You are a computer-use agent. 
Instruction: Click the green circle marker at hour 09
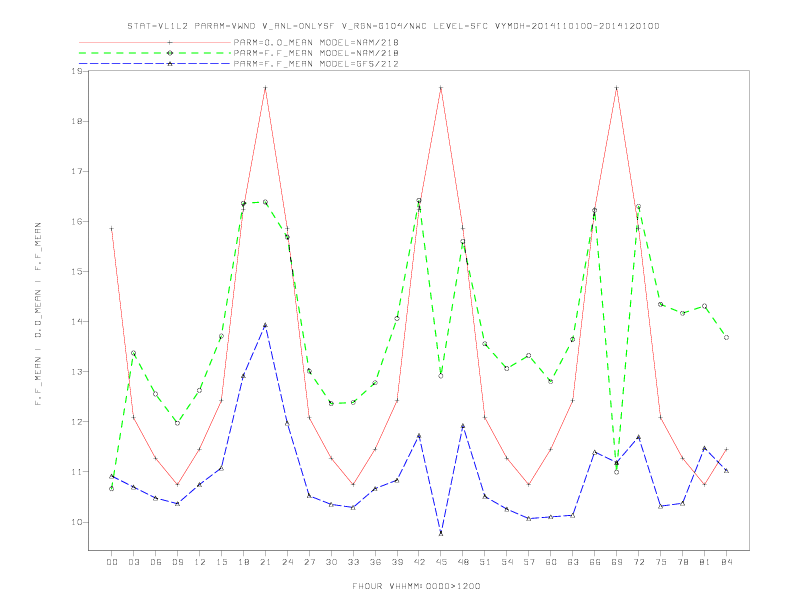[177, 423]
